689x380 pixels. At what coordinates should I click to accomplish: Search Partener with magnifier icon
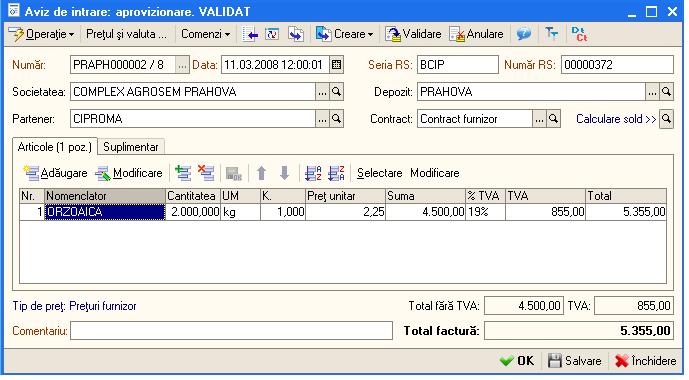[337, 119]
